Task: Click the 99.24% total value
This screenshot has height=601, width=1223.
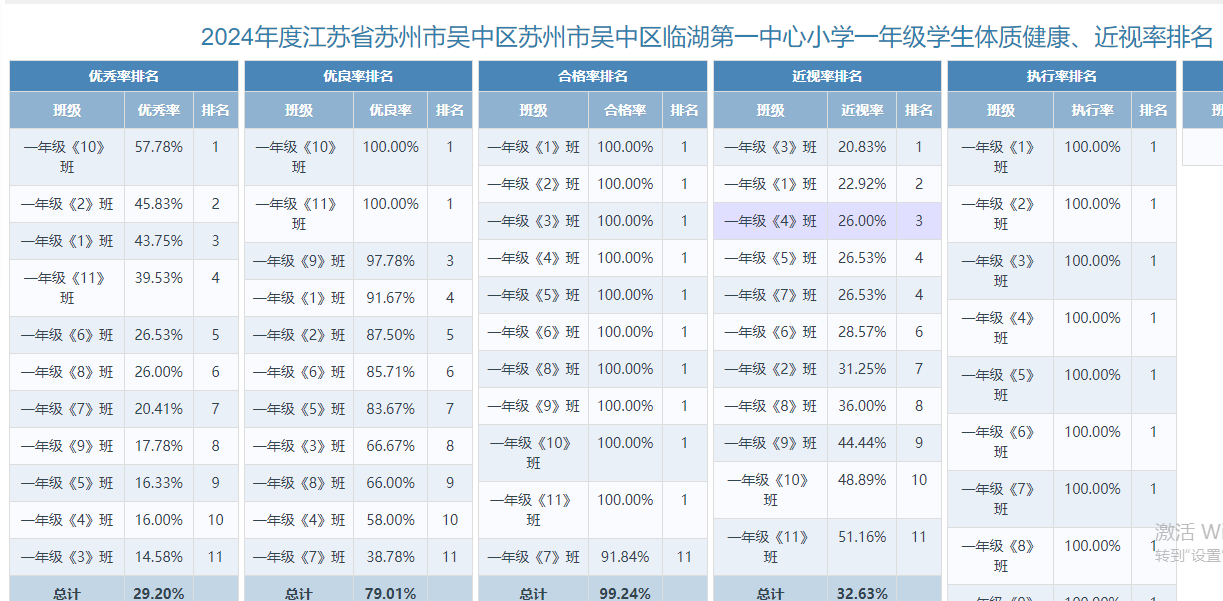Action: coord(625,593)
